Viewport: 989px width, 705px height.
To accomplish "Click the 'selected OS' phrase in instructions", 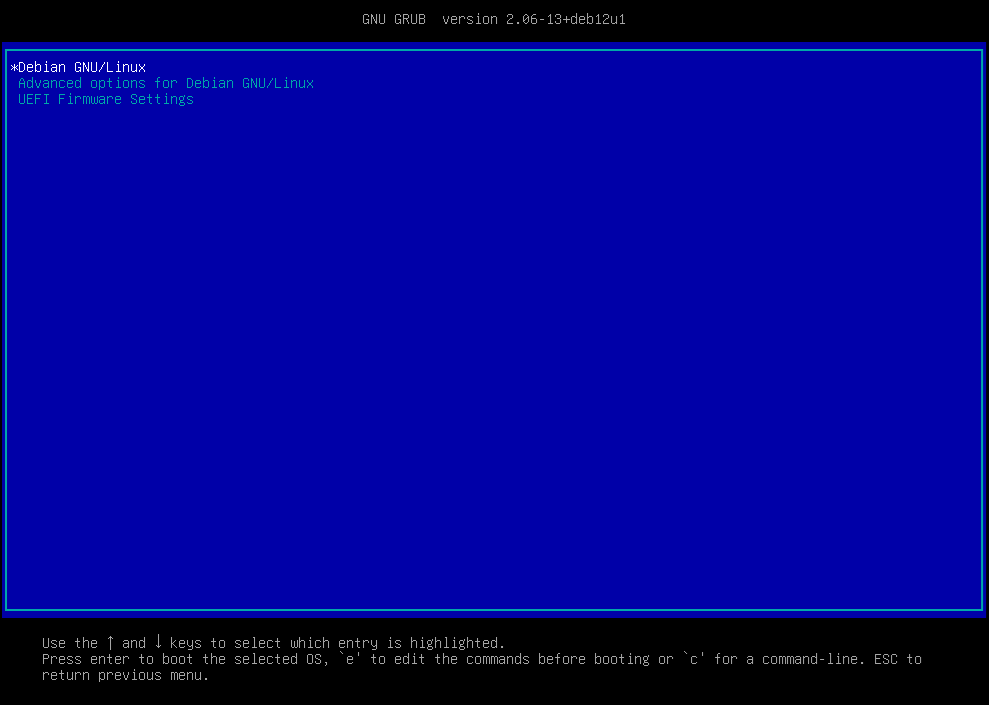I will pos(282,659).
